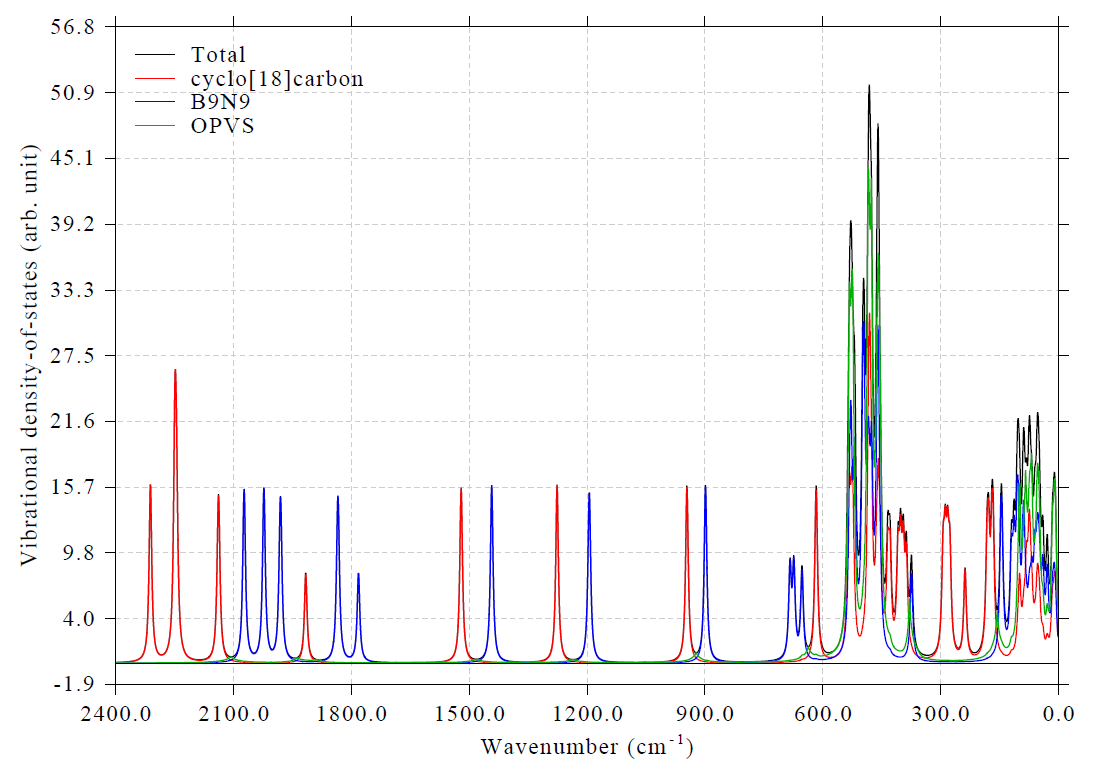Click the red cyclo[18]carbon legend line
The width and height of the screenshot is (1099, 769).
click(x=154, y=78)
